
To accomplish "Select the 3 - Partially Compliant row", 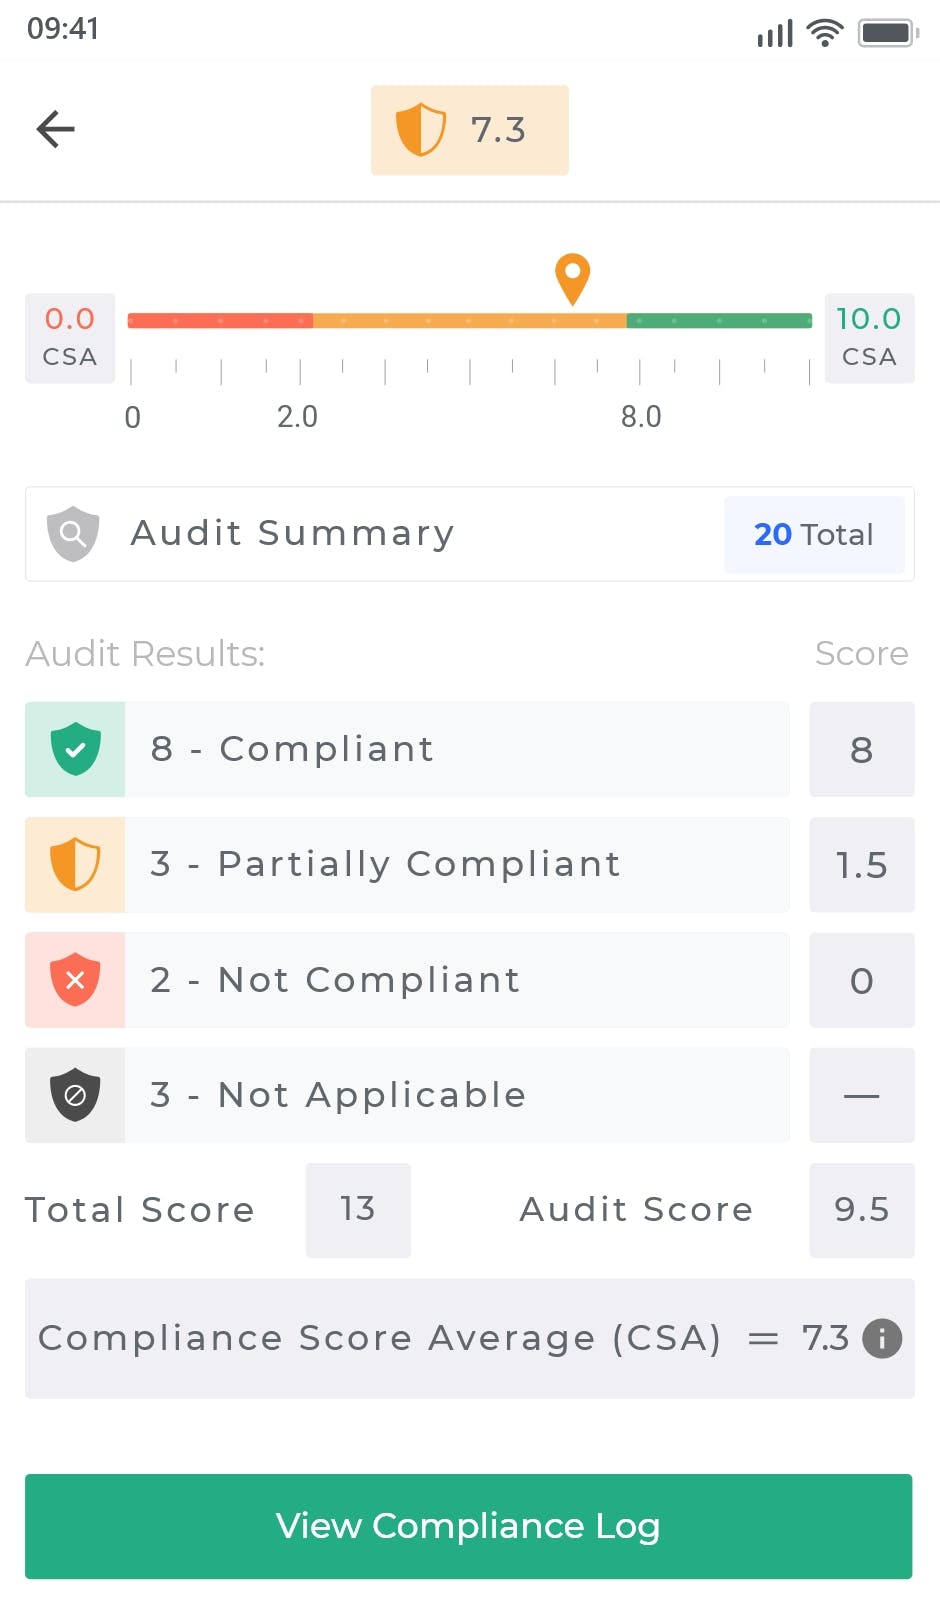I will (456, 864).
